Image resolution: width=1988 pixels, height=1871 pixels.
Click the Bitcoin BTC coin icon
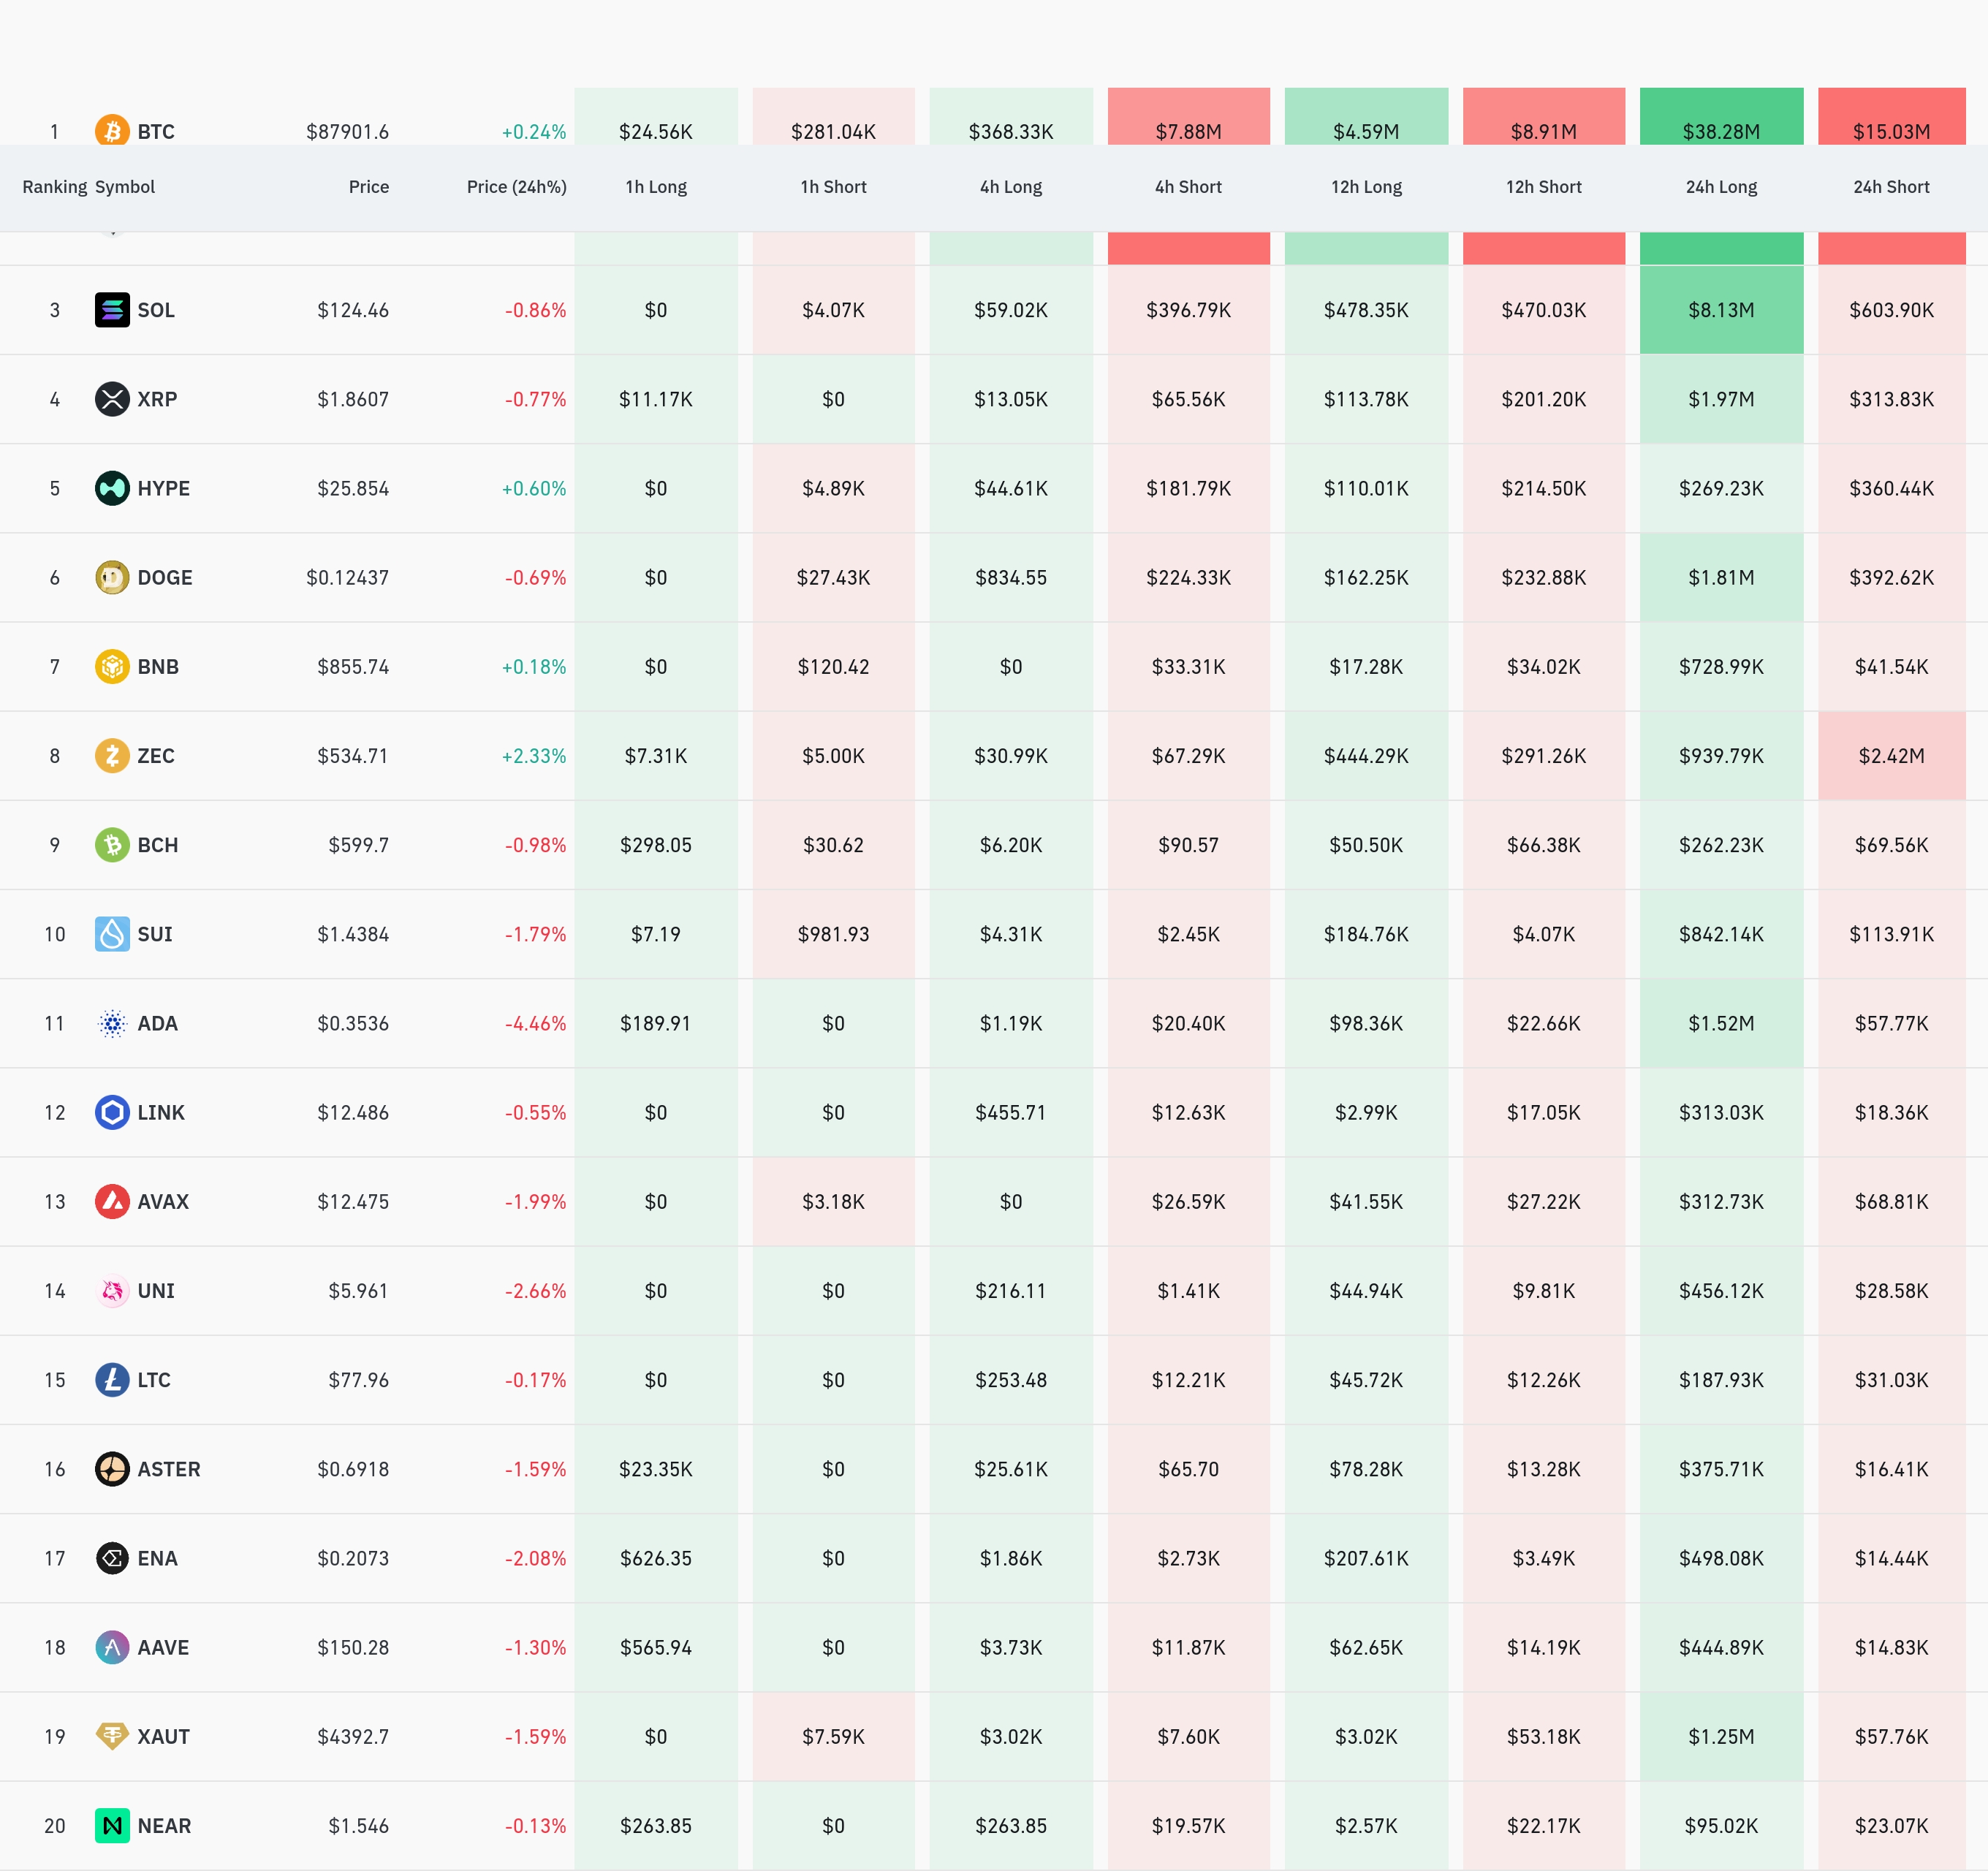(x=112, y=130)
